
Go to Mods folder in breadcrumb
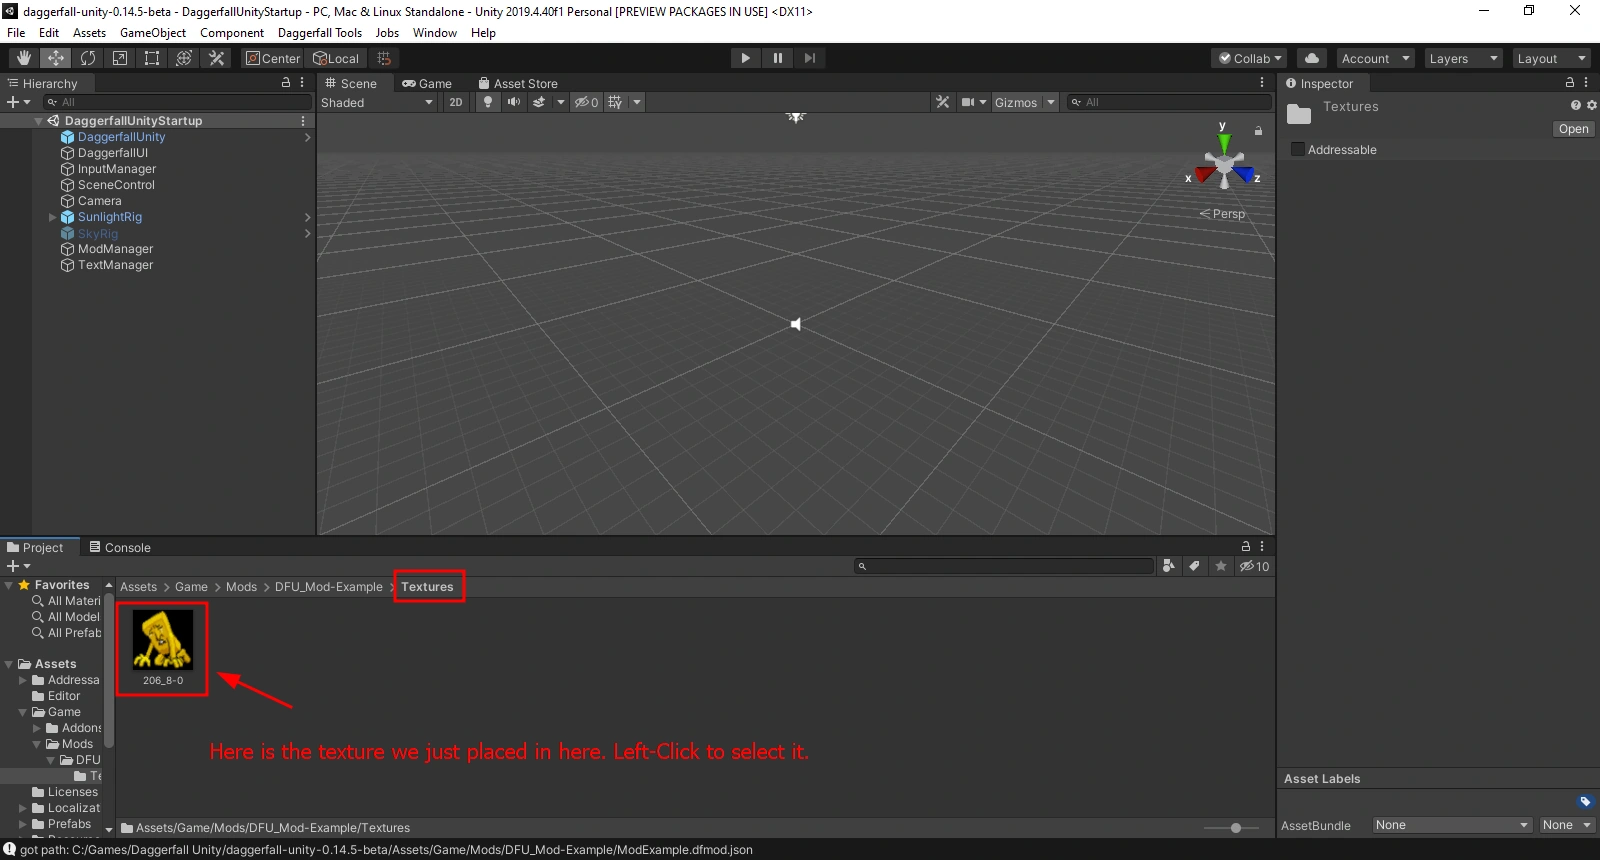241,587
